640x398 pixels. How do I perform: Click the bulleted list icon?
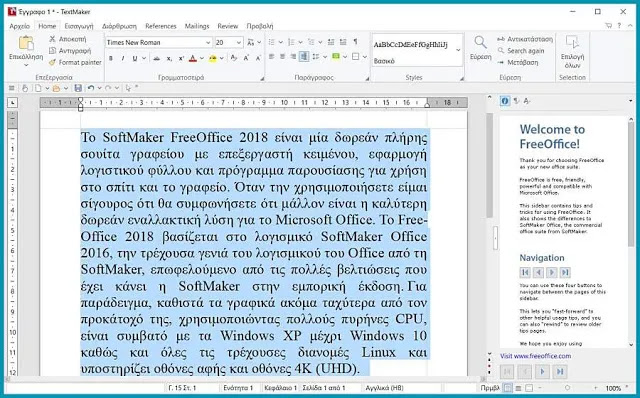coord(272,42)
